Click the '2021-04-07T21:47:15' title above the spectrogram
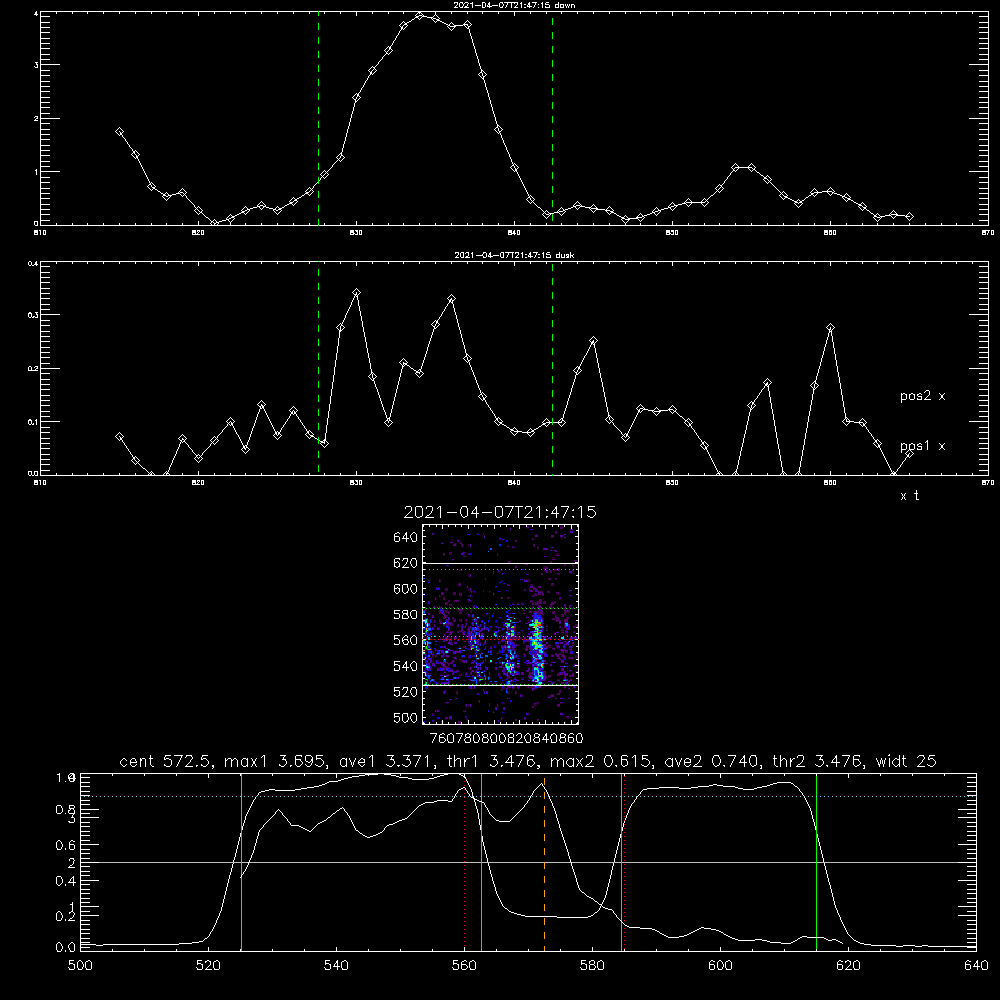 click(x=500, y=512)
